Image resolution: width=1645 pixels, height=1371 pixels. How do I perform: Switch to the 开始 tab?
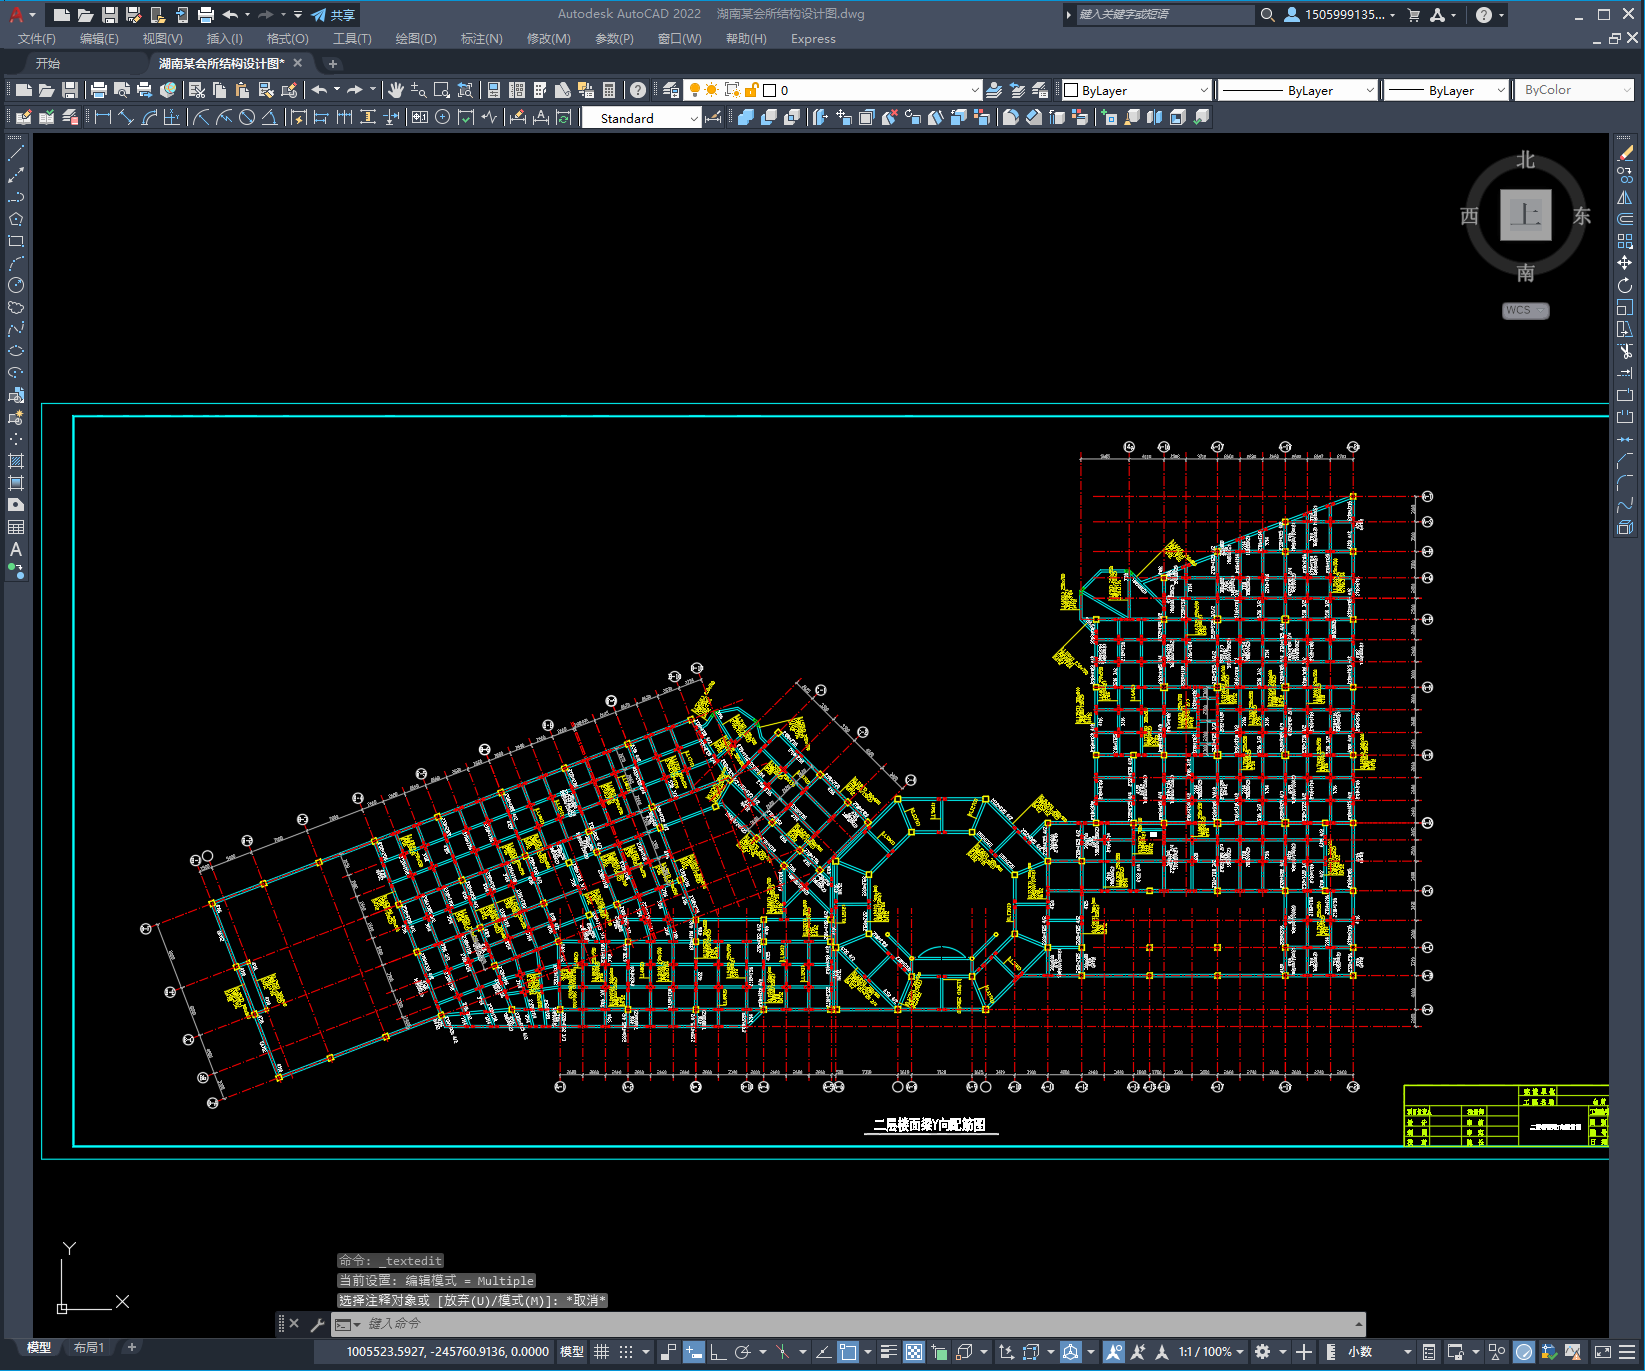click(48, 63)
